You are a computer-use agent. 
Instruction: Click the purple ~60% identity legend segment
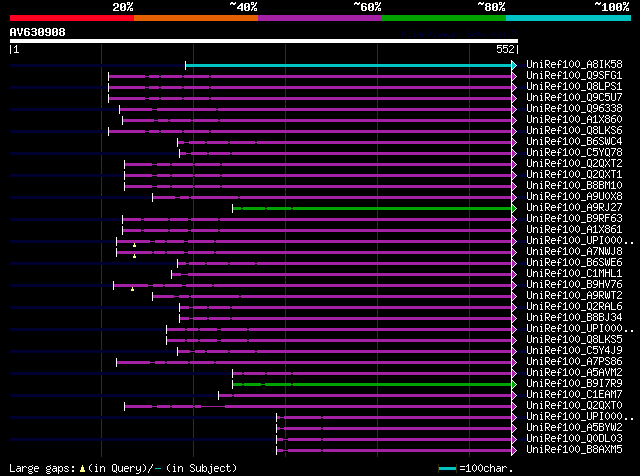(320, 18)
